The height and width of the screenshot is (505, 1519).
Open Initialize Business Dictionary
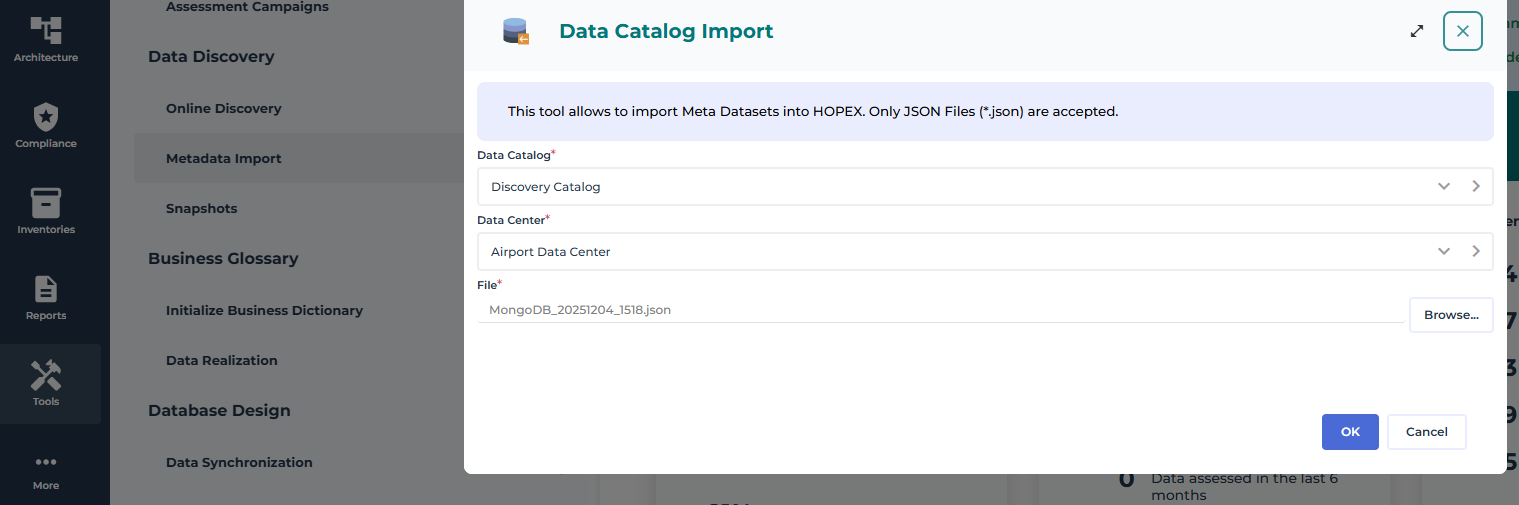pos(264,310)
